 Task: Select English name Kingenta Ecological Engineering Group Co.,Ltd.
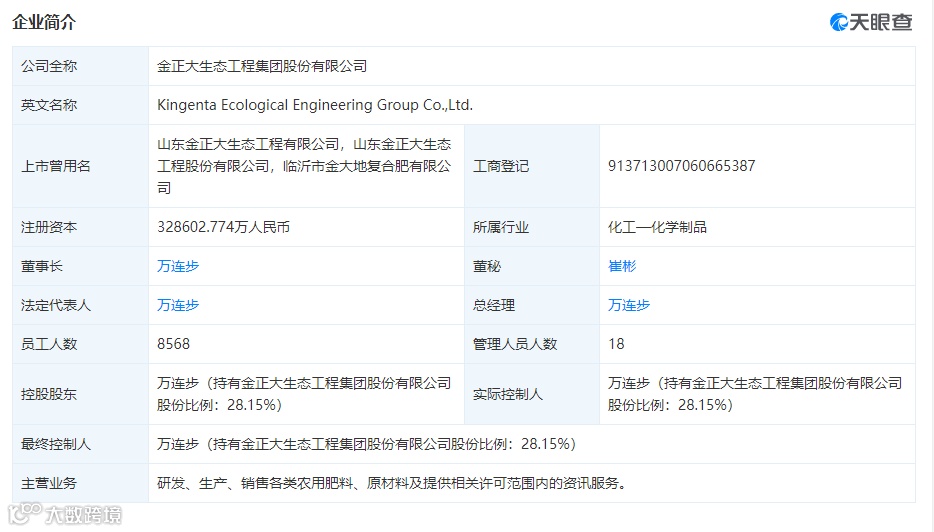(315, 105)
